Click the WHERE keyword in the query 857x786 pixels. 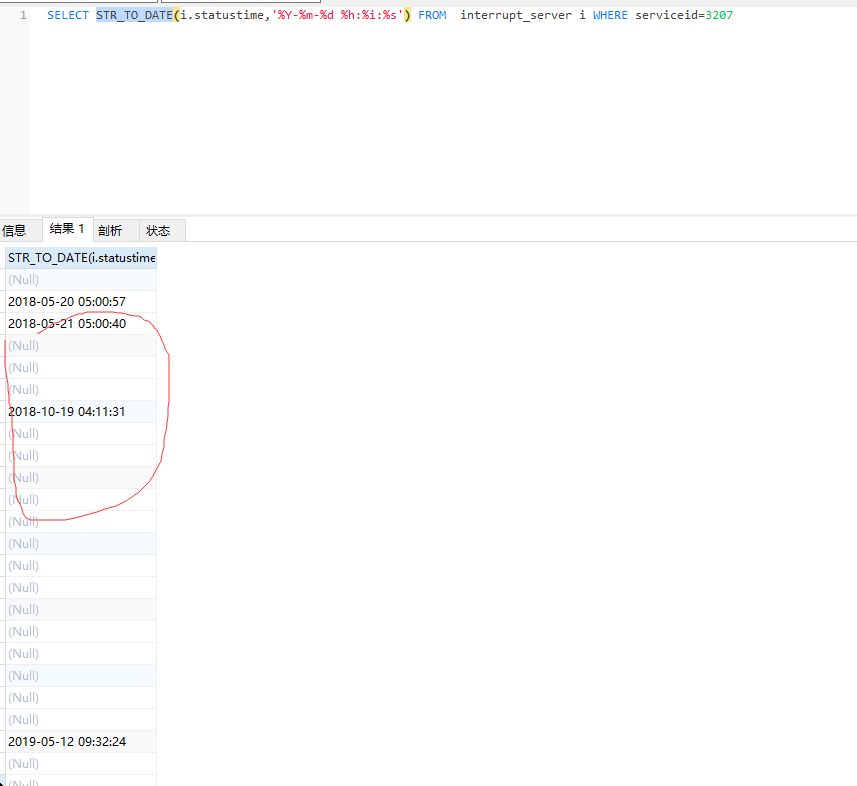[x=608, y=16]
